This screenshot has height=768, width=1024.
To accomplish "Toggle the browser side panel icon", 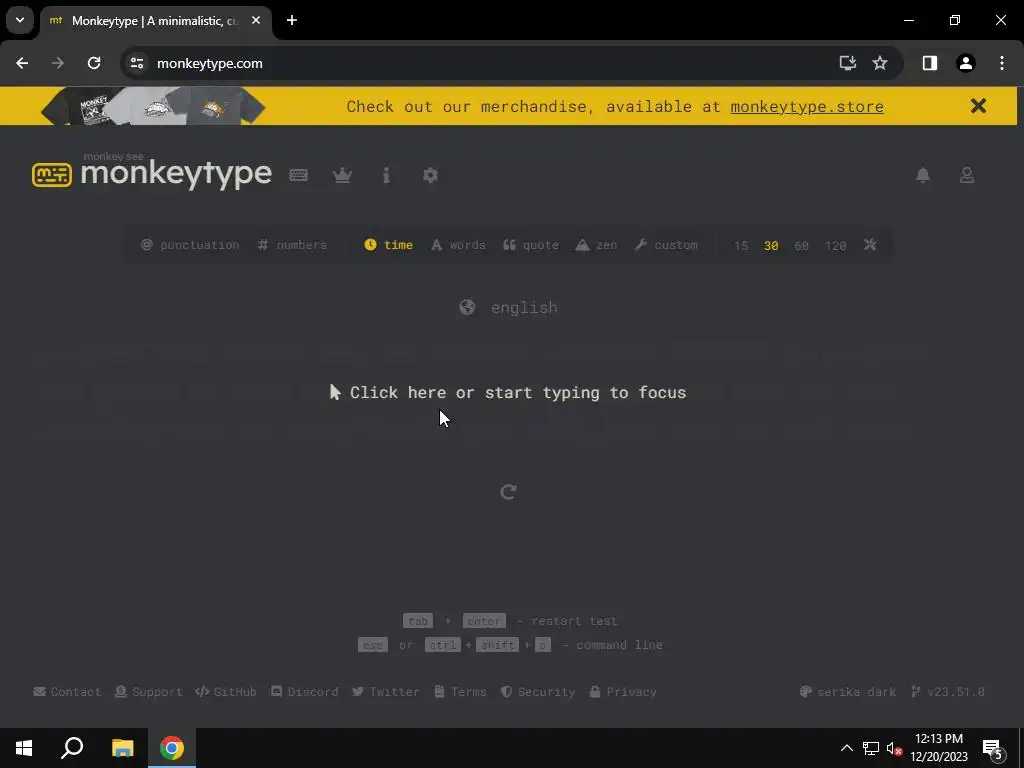I will coord(929,63).
